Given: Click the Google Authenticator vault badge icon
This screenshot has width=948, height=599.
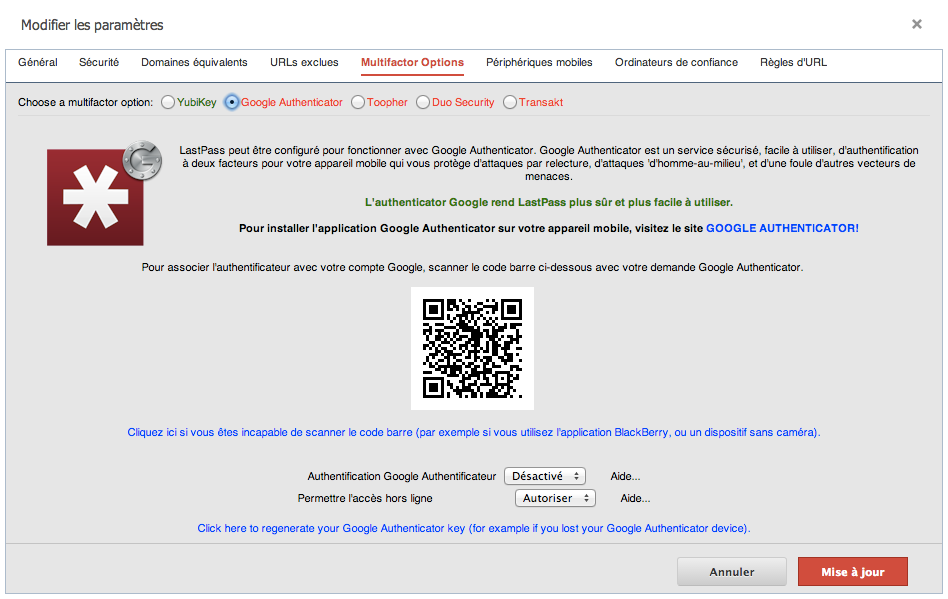Looking at the screenshot, I should (x=143, y=161).
